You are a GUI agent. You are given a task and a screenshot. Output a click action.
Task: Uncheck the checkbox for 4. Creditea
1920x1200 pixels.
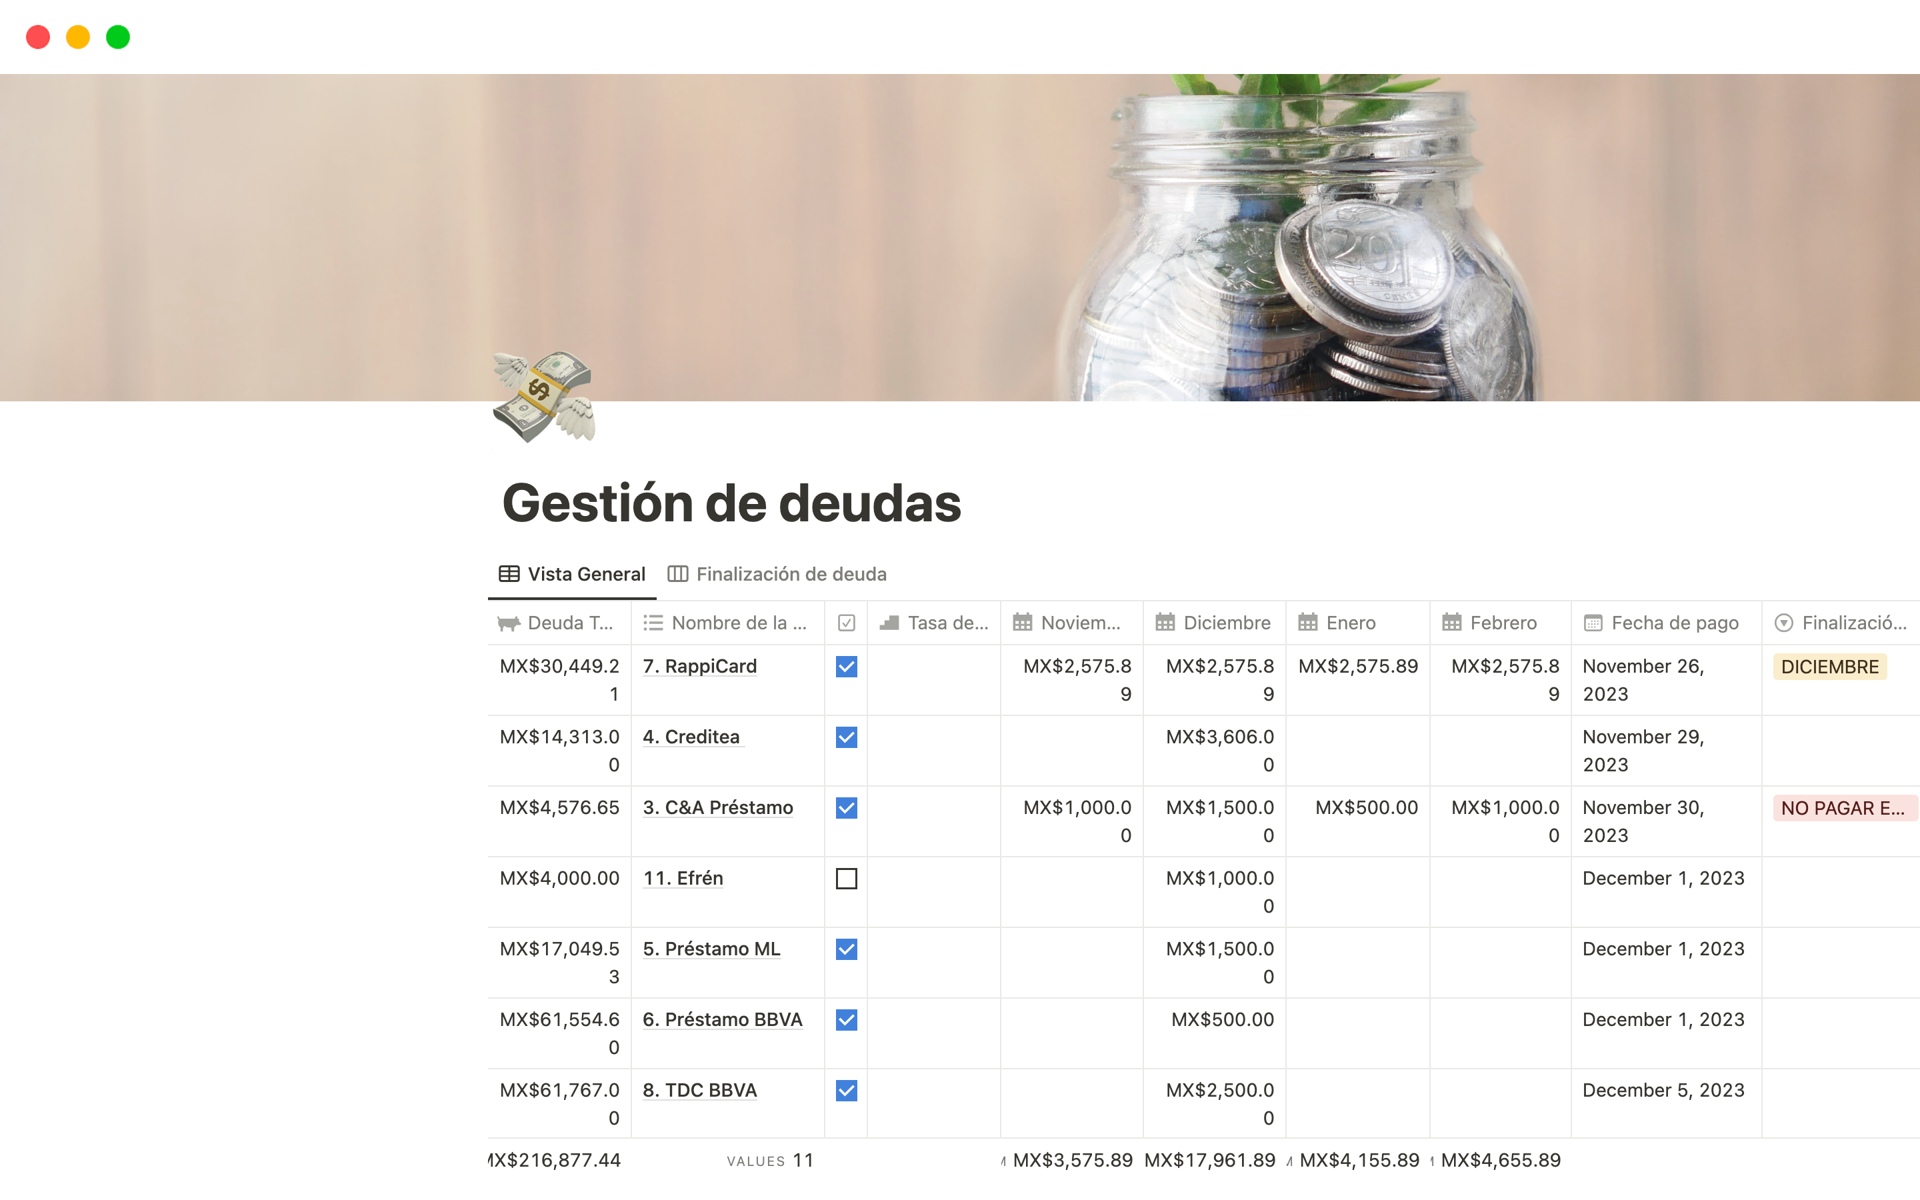[x=846, y=737]
